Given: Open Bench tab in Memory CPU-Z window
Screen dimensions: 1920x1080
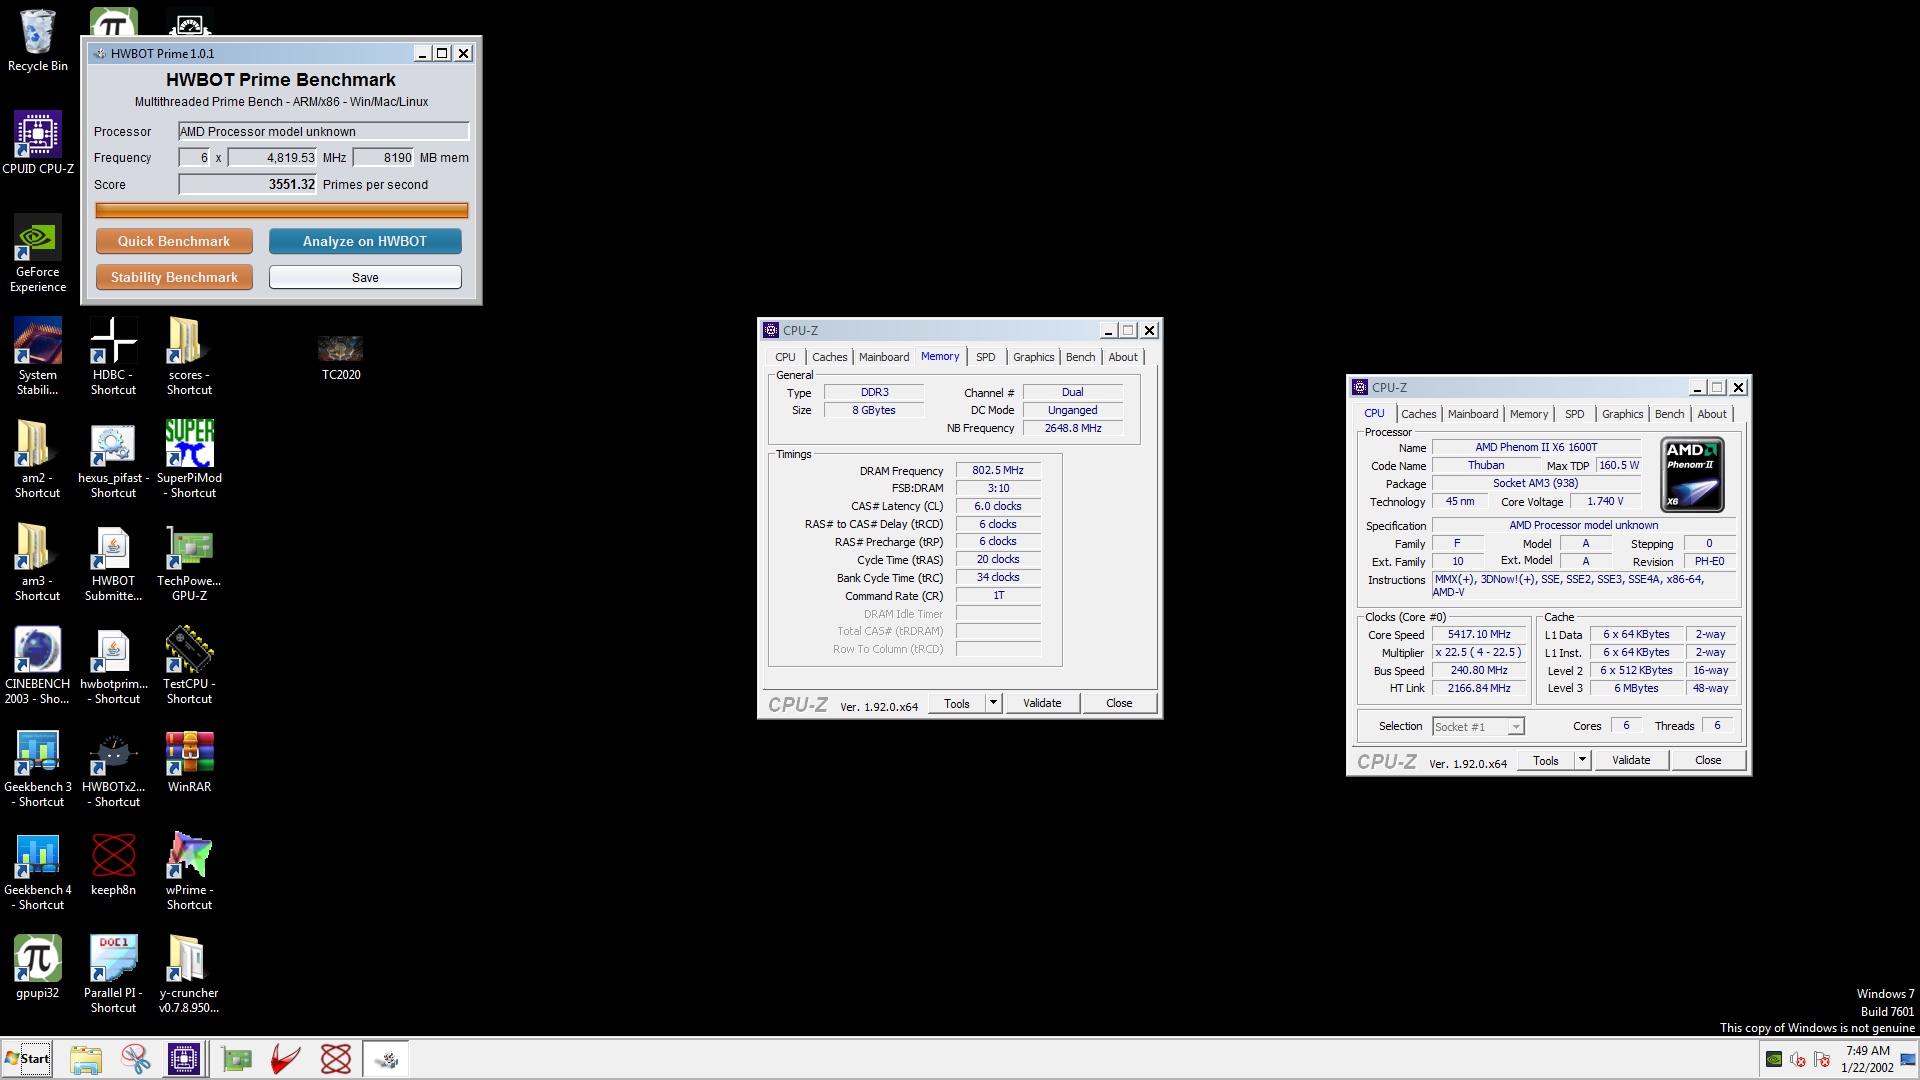Looking at the screenshot, I should [x=1080, y=357].
